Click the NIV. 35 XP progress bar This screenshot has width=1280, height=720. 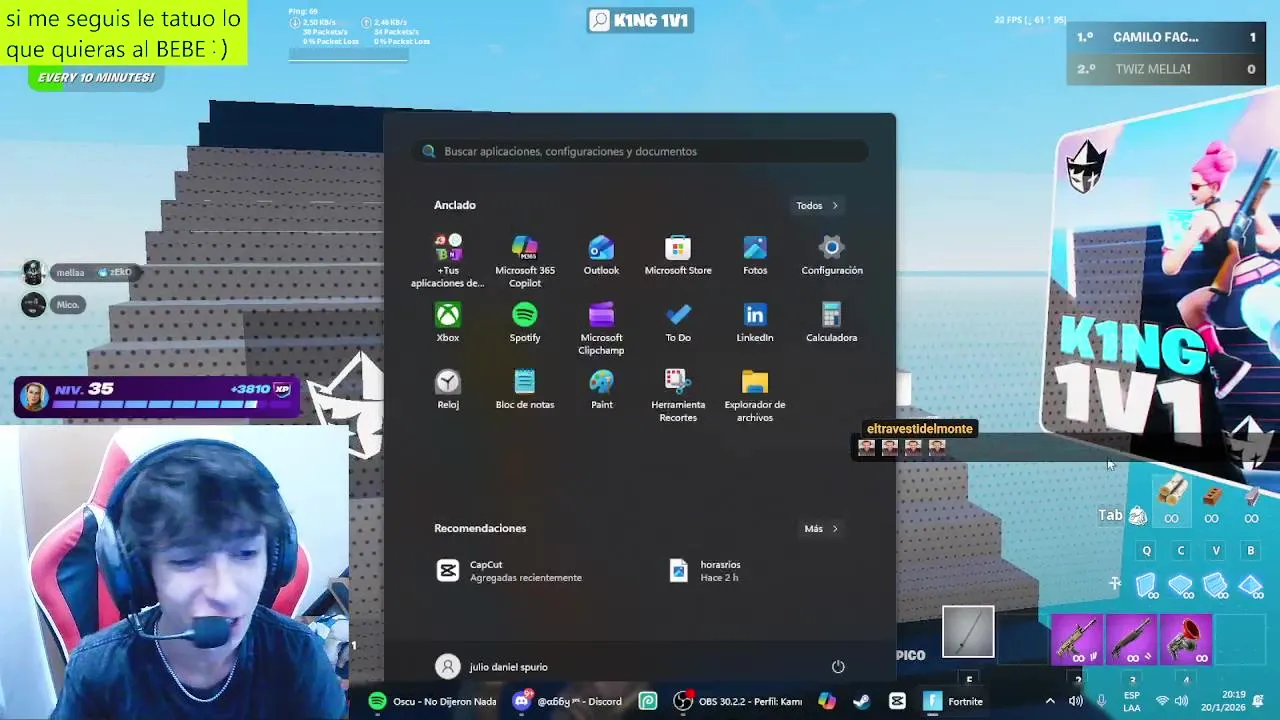[156, 395]
